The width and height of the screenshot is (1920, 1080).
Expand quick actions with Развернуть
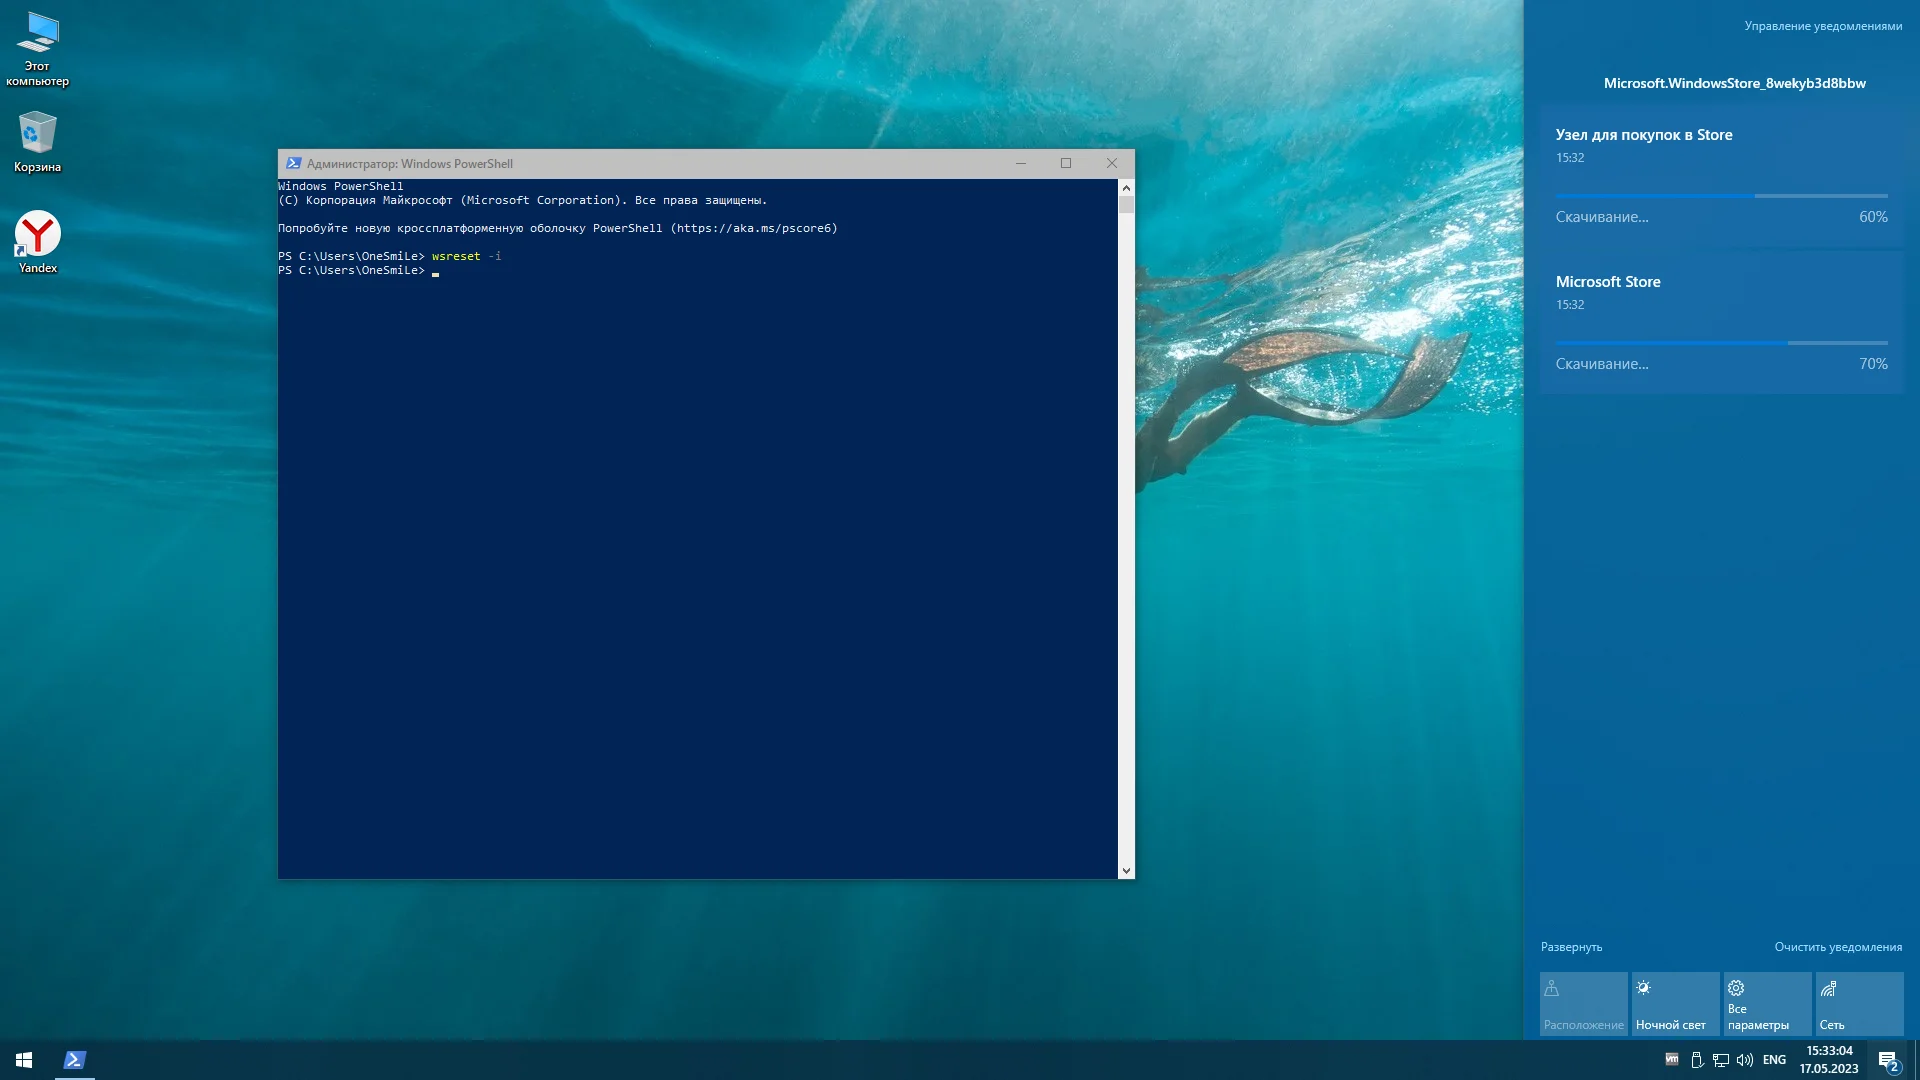(x=1571, y=947)
